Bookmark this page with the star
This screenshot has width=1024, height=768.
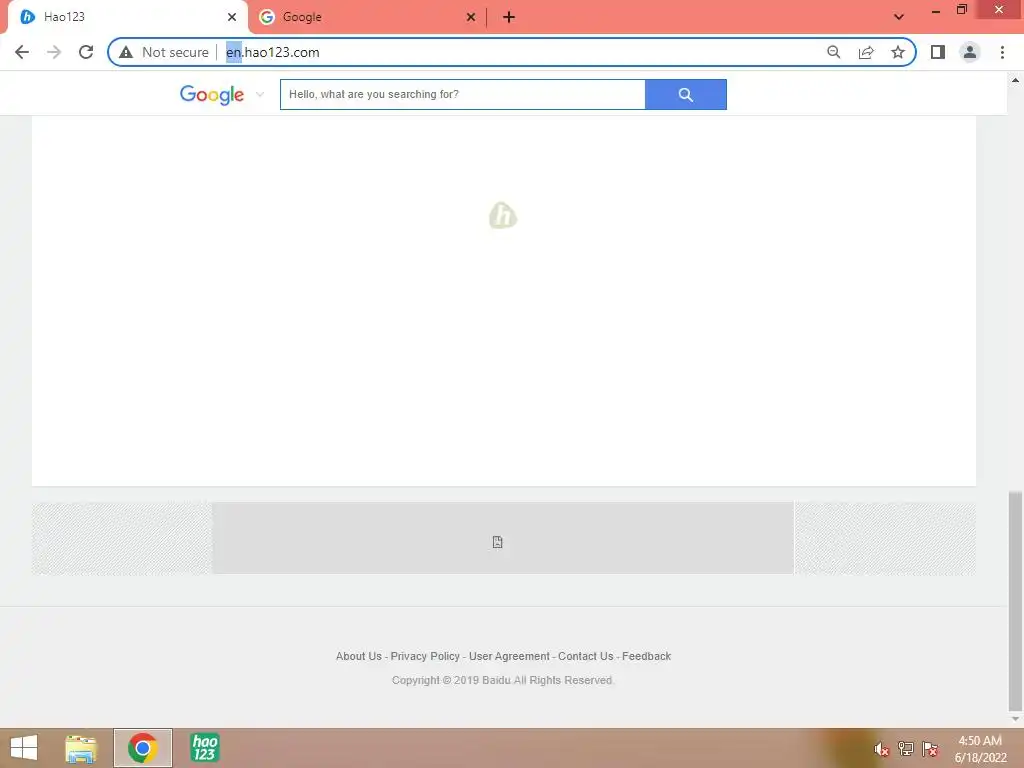point(898,52)
